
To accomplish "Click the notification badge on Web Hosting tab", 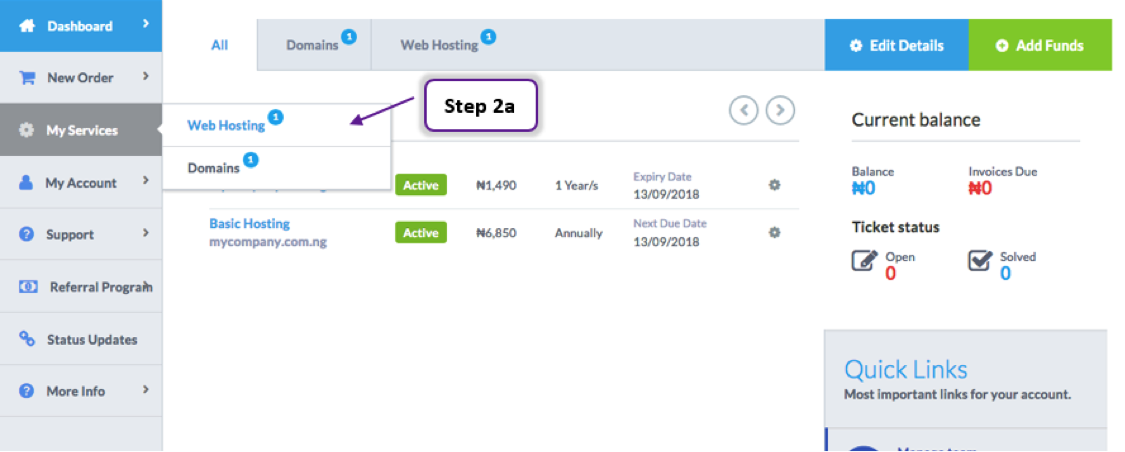I will (x=488, y=36).
